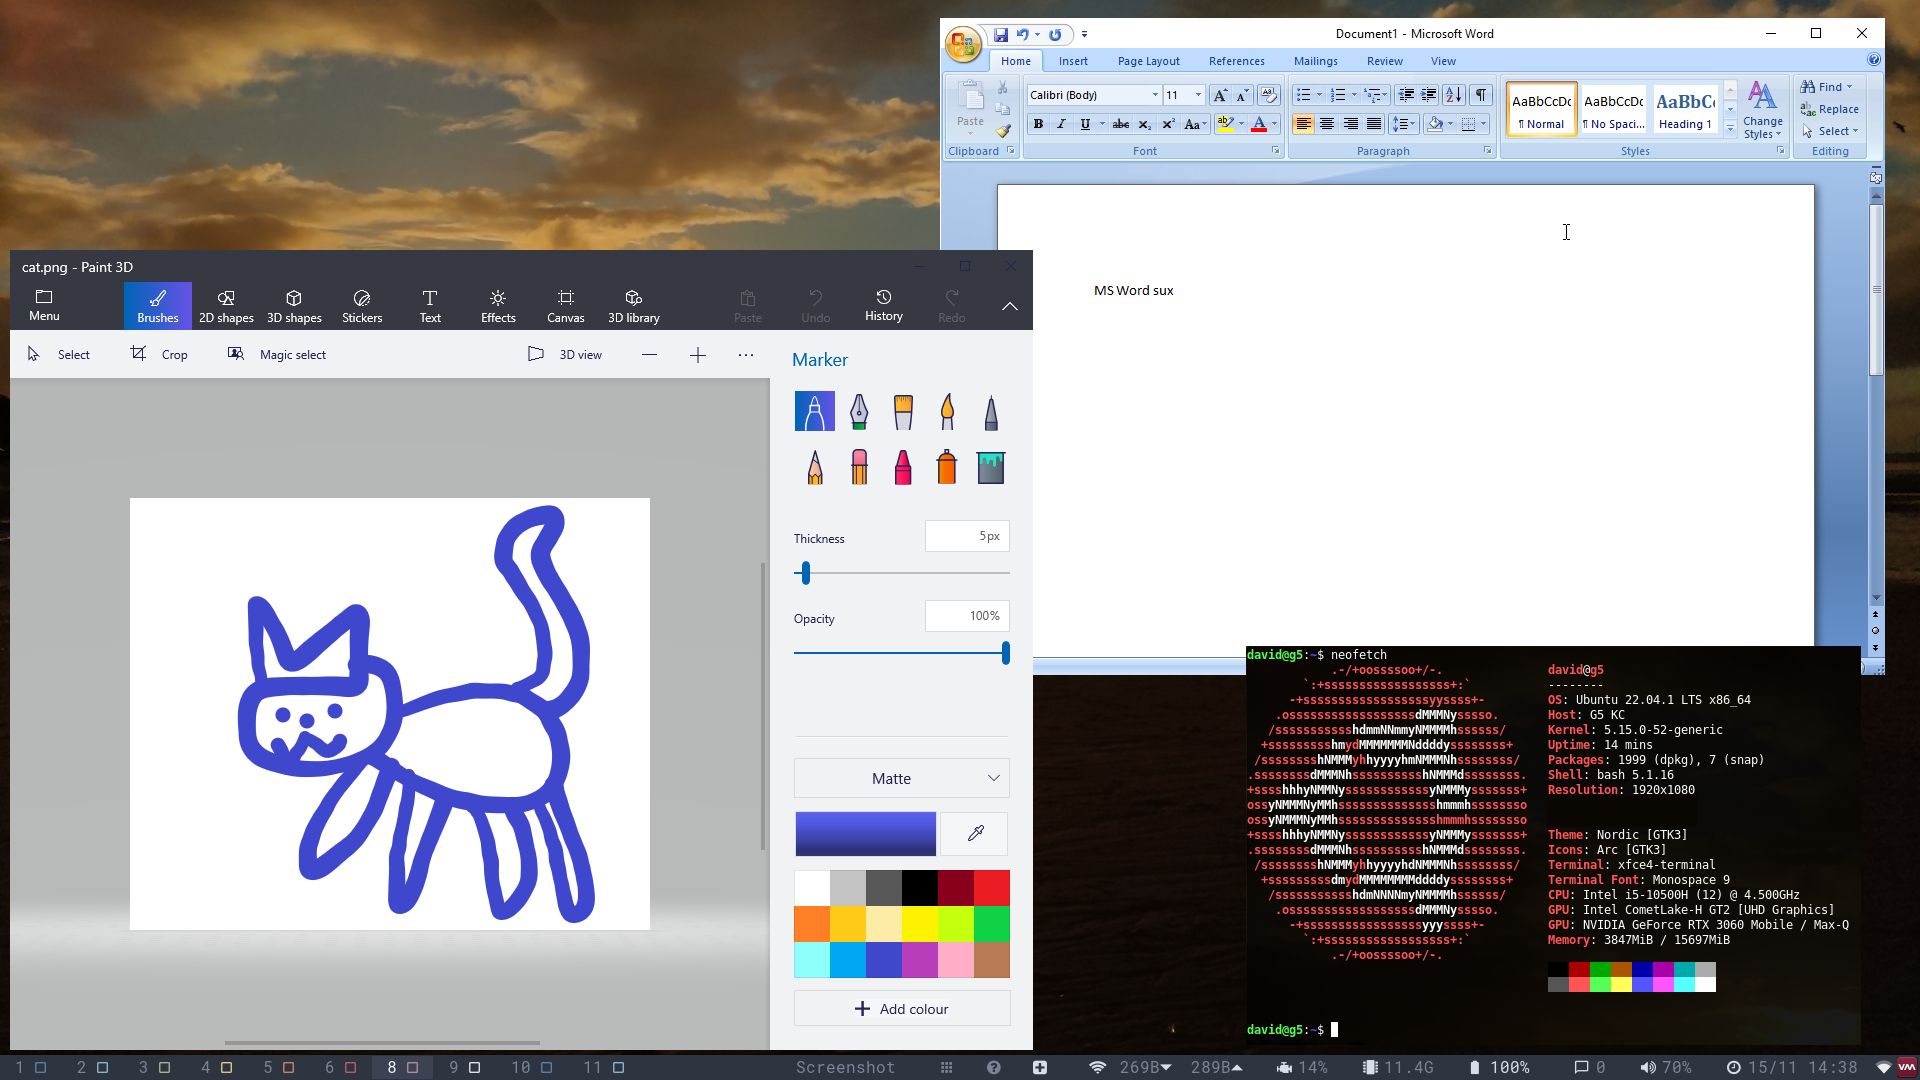1920x1080 pixels.
Task: Click the Thickness value input field
Action: pyautogui.click(x=966, y=536)
